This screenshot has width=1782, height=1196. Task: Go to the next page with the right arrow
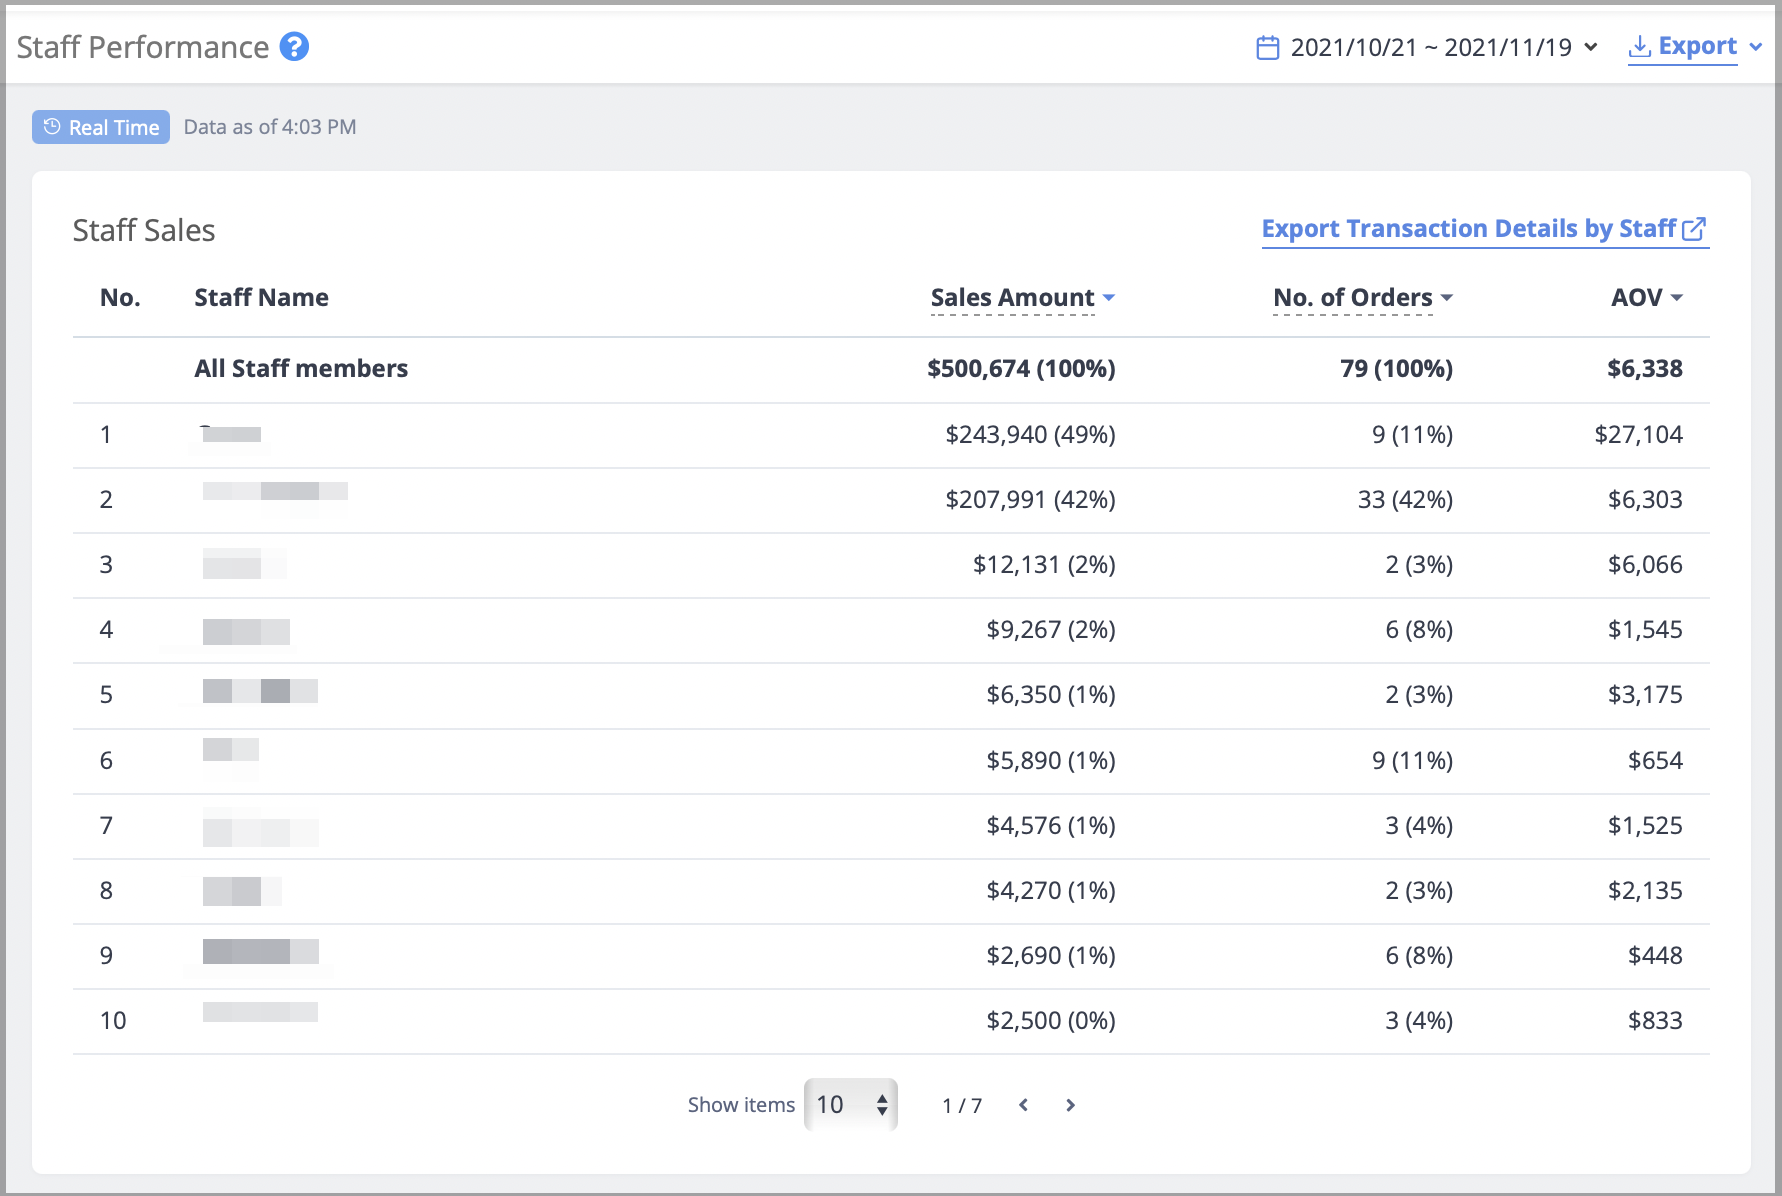[1070, 1105]
